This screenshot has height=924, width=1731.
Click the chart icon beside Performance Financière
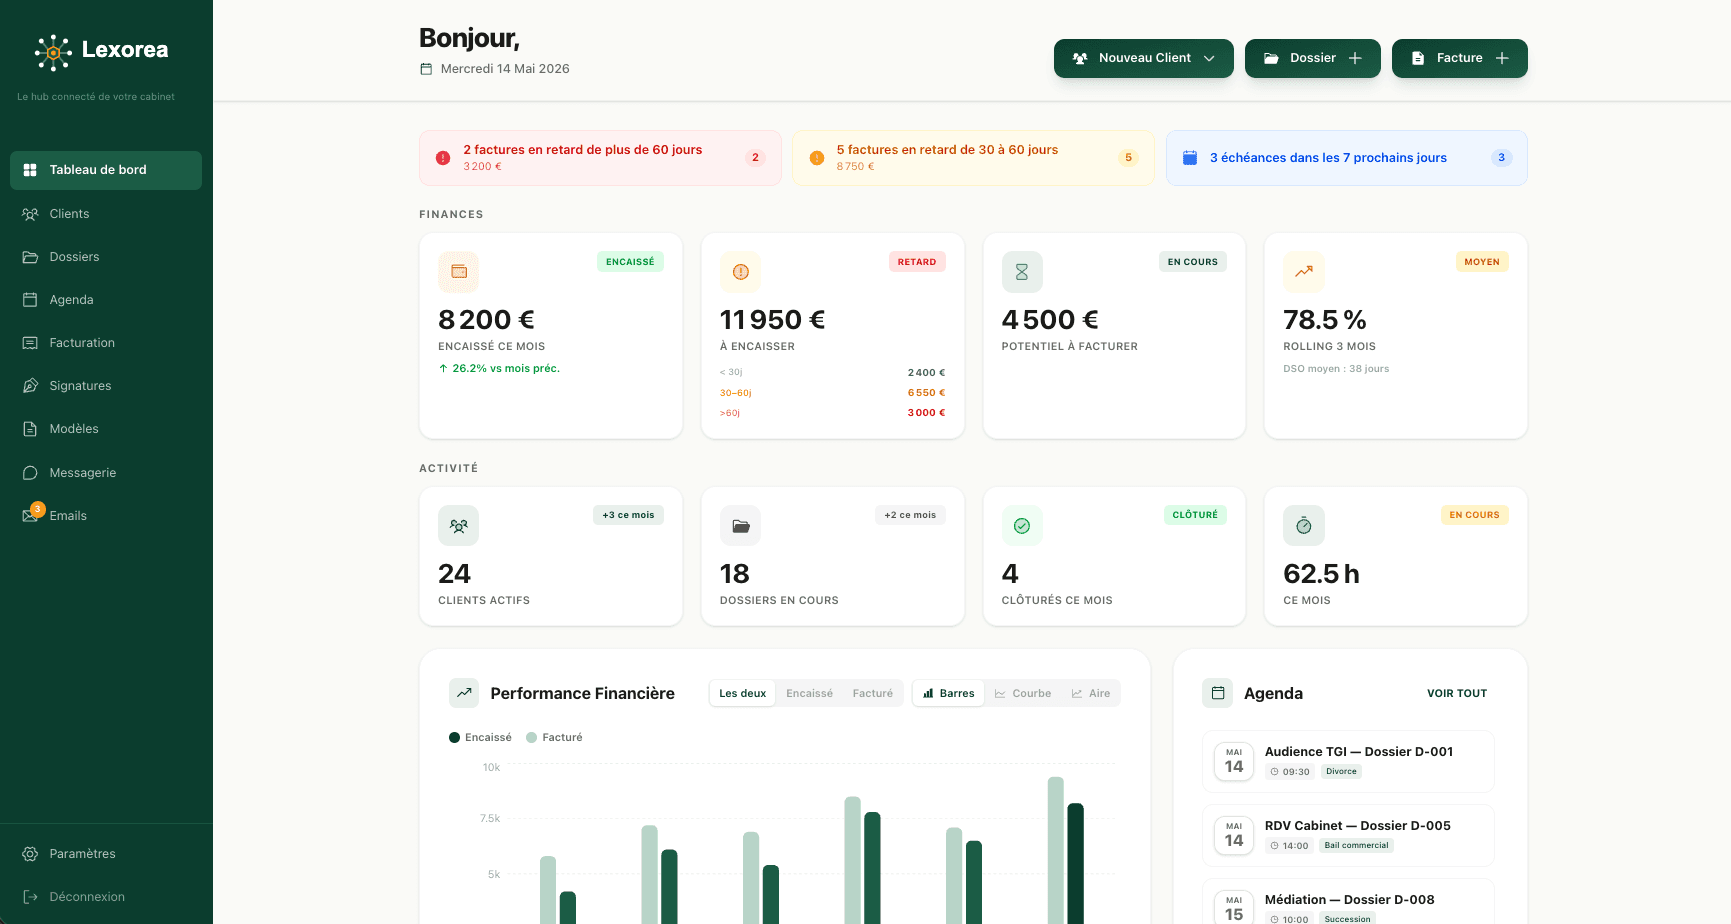[464, 693]
